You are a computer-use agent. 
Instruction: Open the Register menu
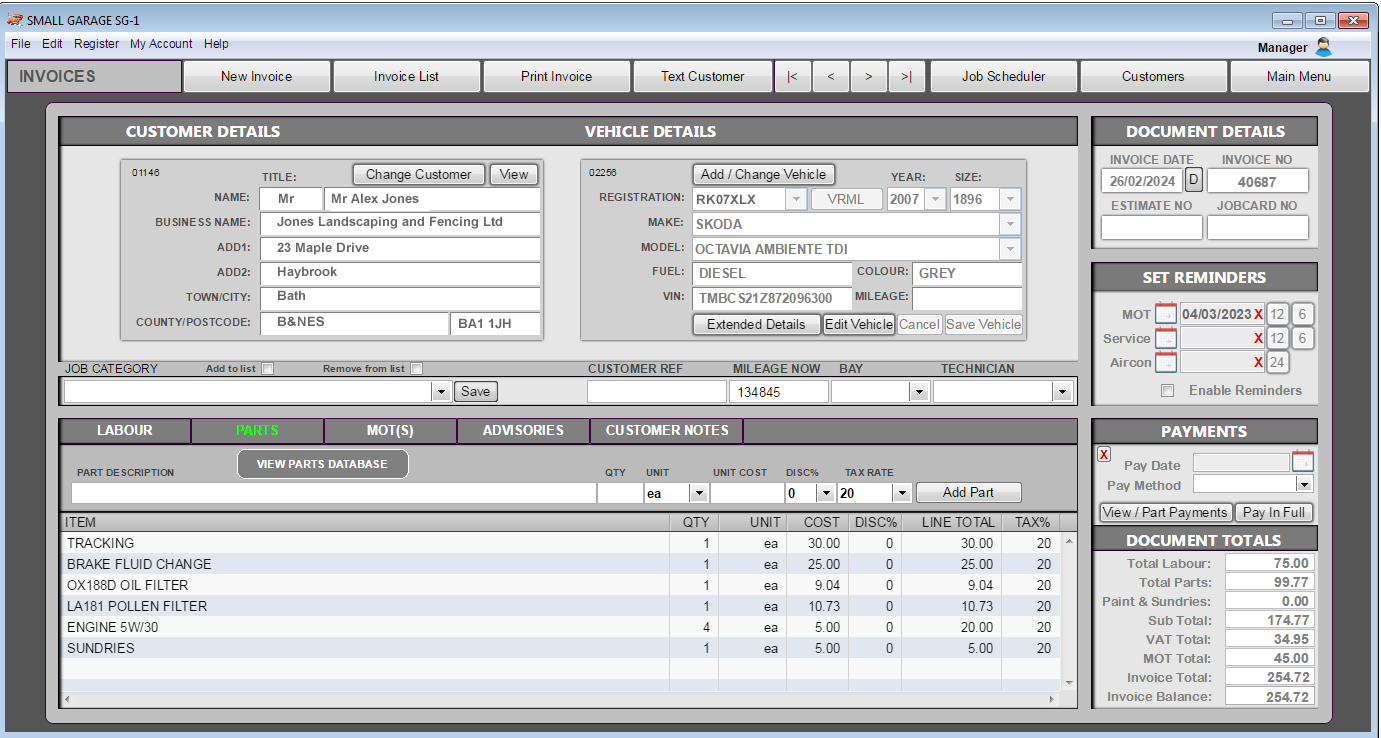pos(96,43)
